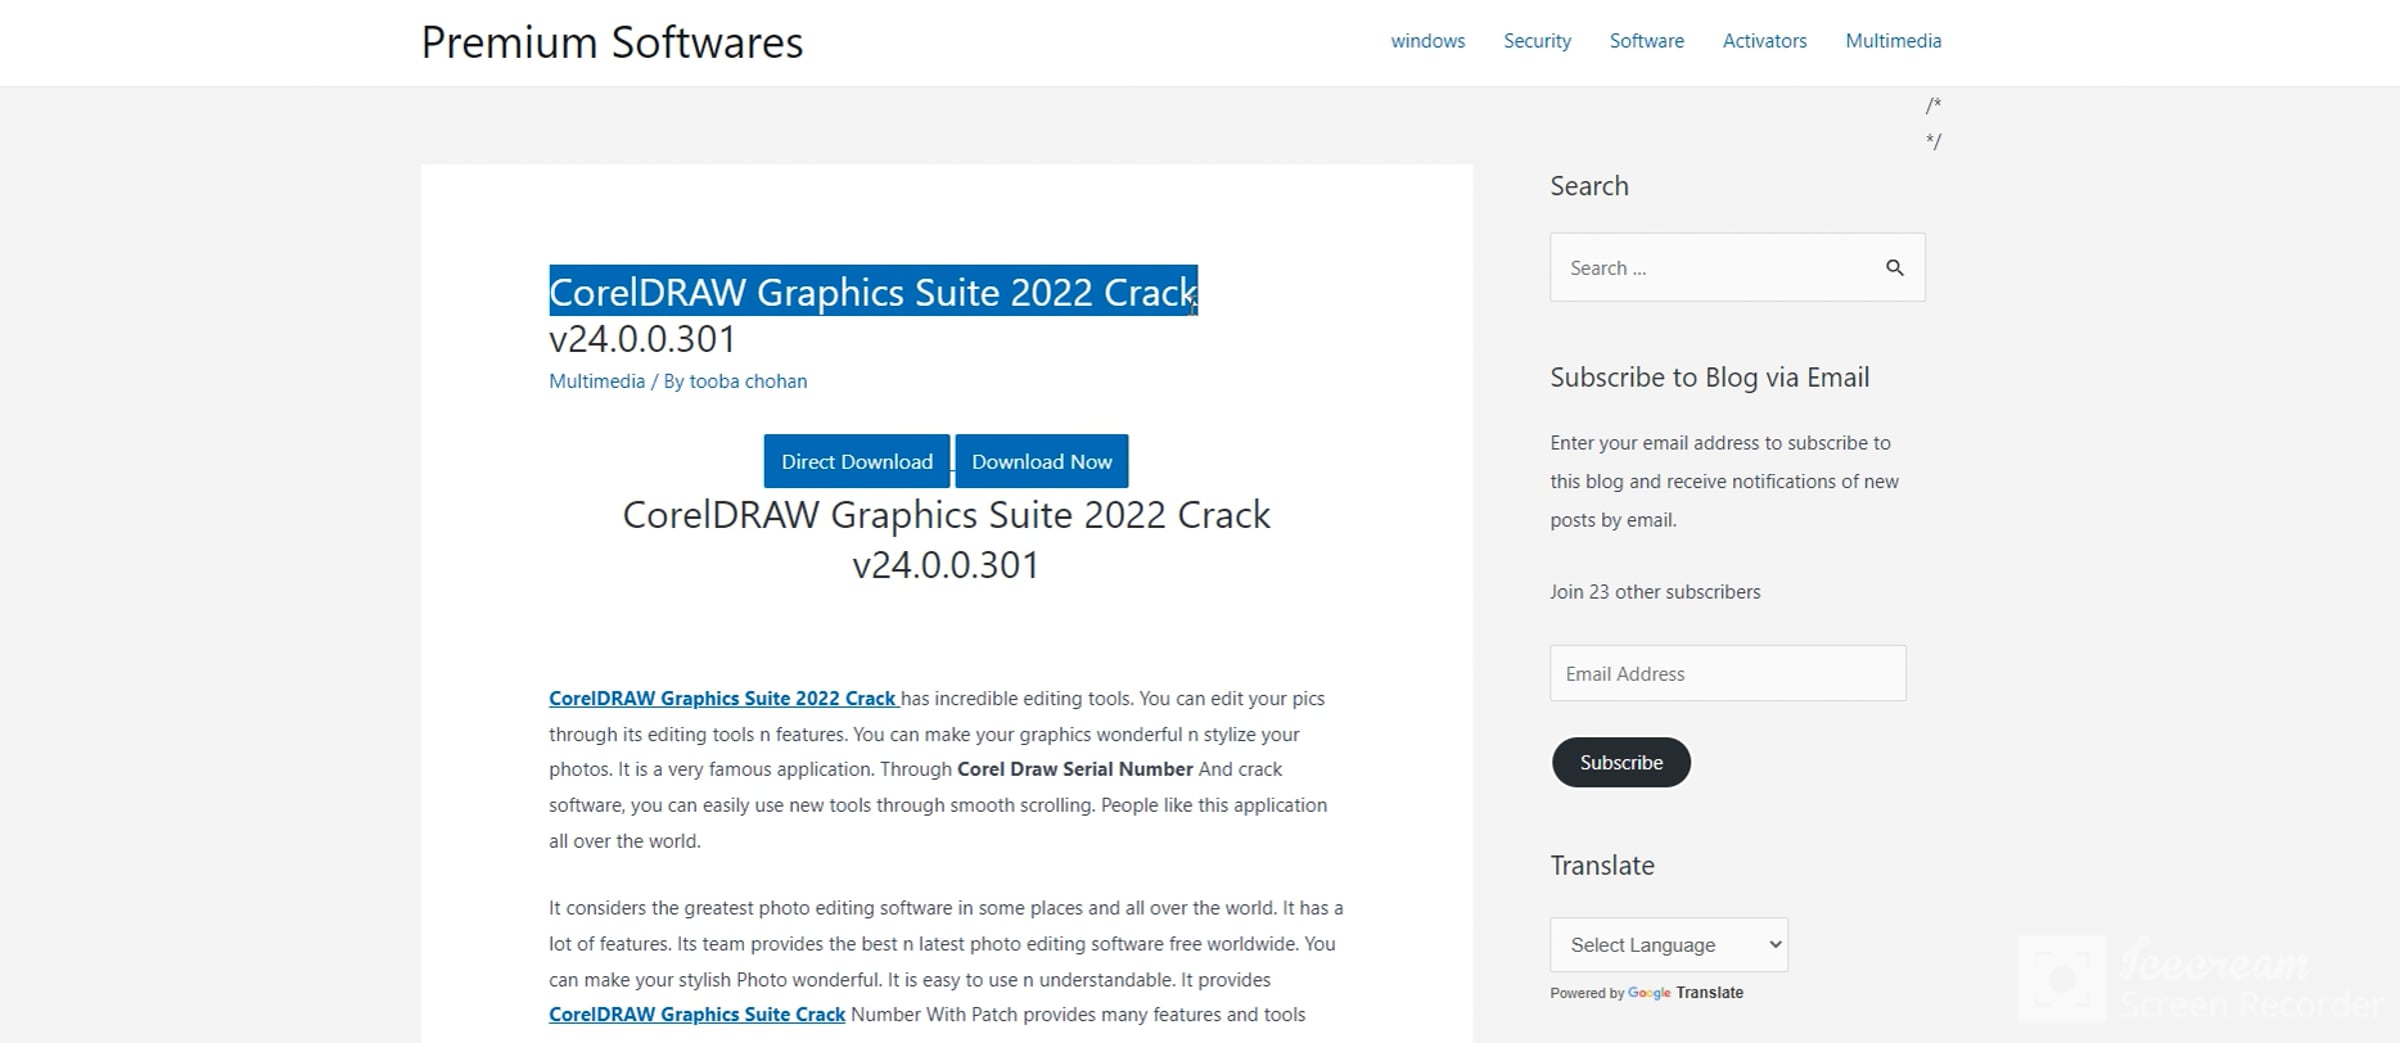Go to the Security menu
2400x1043 pixels.
pos(1537,41)
